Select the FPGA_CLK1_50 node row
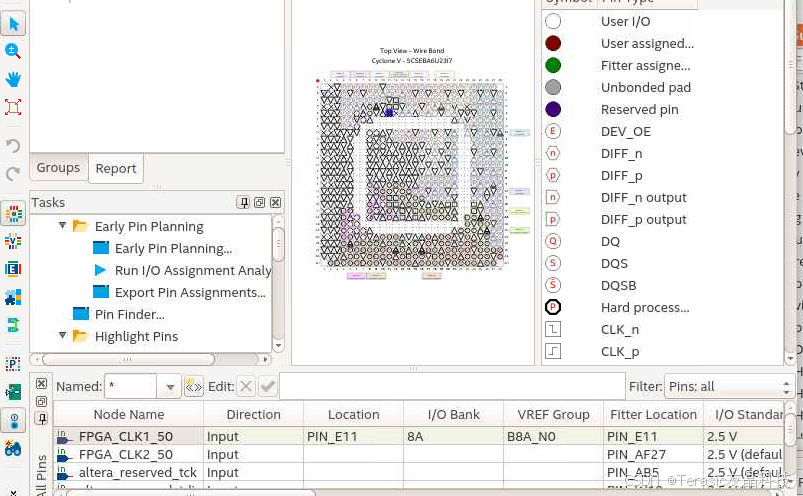Viewport: 803px width, 496px height. 128,436
